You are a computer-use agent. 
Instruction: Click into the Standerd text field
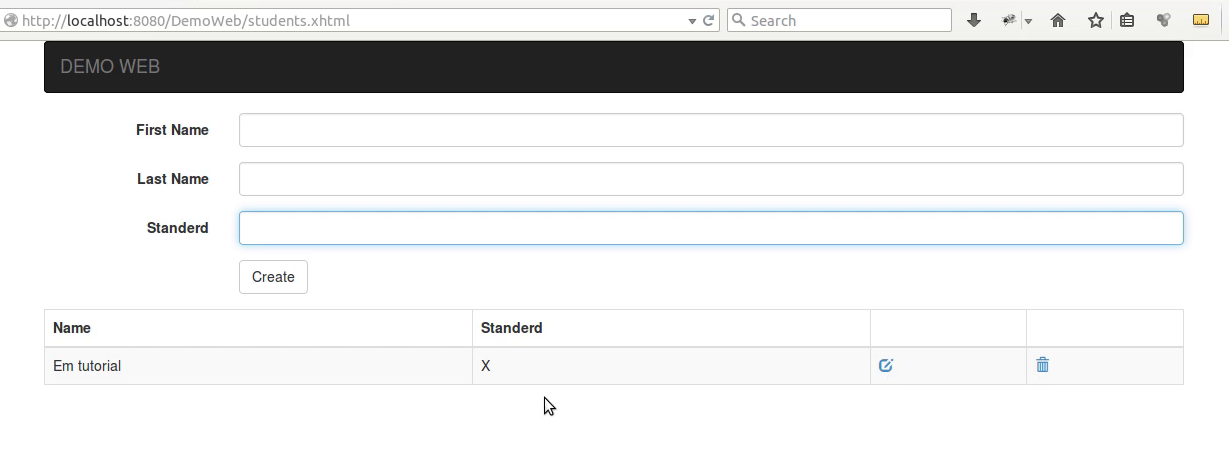coord(711,228)
